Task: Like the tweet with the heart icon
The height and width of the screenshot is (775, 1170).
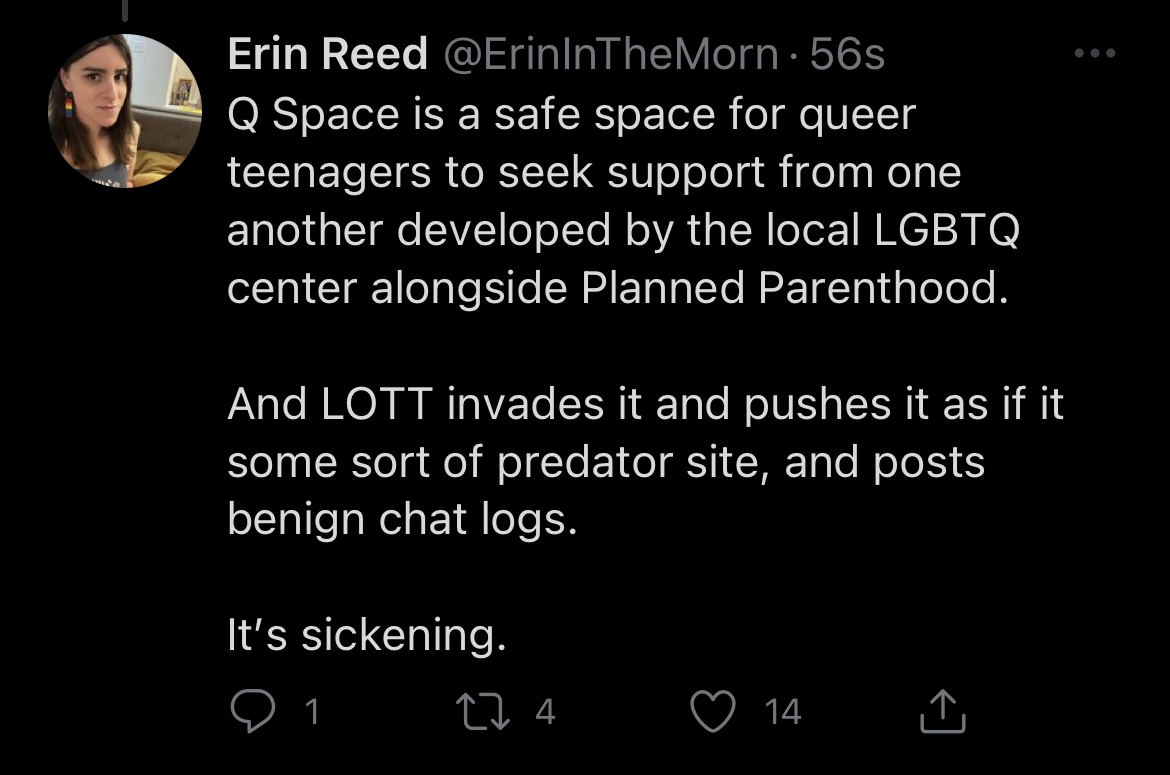Action: [712, 711]
